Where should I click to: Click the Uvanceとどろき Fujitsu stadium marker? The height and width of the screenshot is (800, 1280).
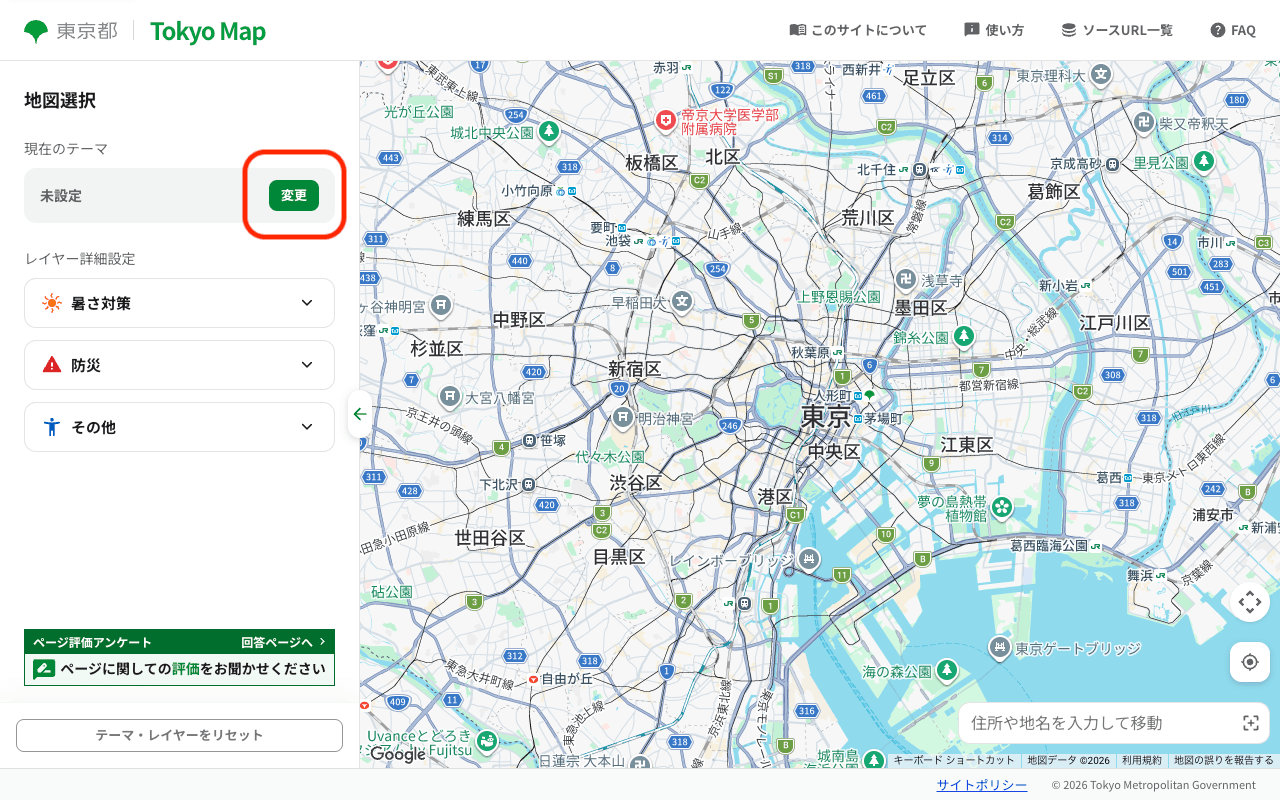(x=487, y=741)
